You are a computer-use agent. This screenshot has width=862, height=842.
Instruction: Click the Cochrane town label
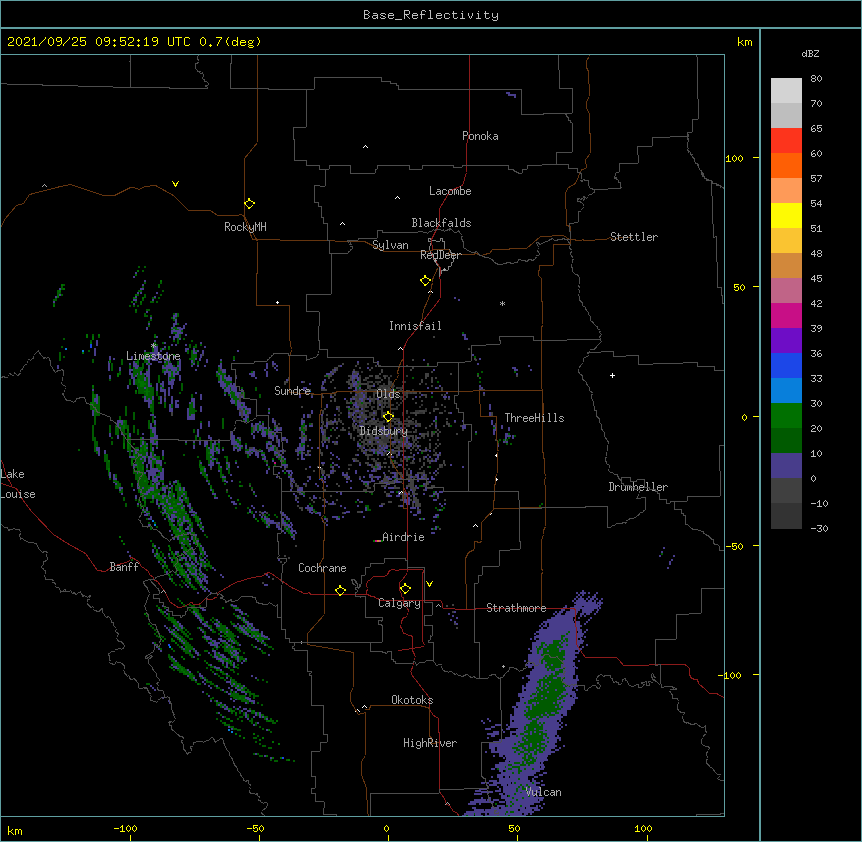click(322, 568)
